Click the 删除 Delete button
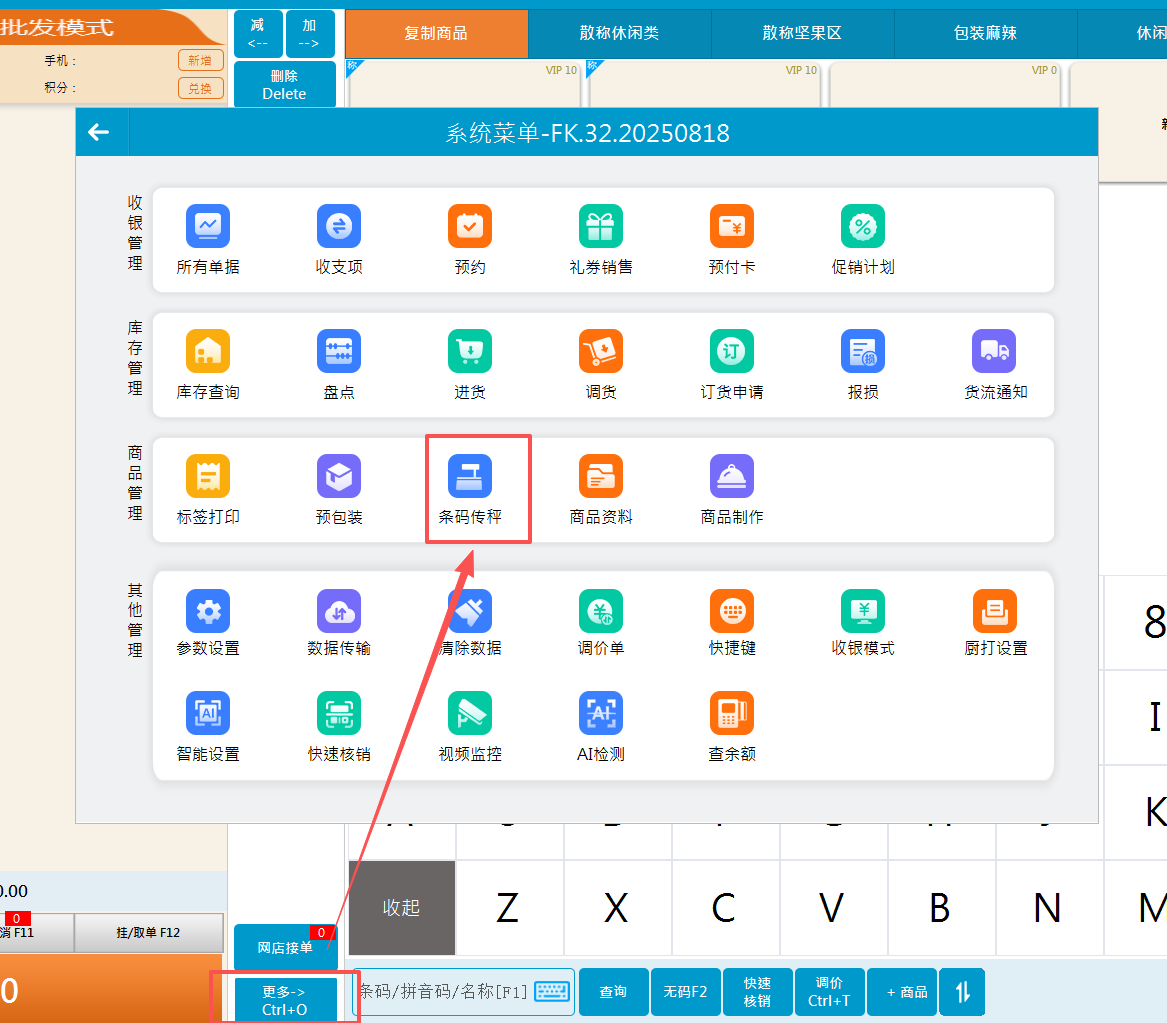 pyautogui.click(x=284, y=84)
